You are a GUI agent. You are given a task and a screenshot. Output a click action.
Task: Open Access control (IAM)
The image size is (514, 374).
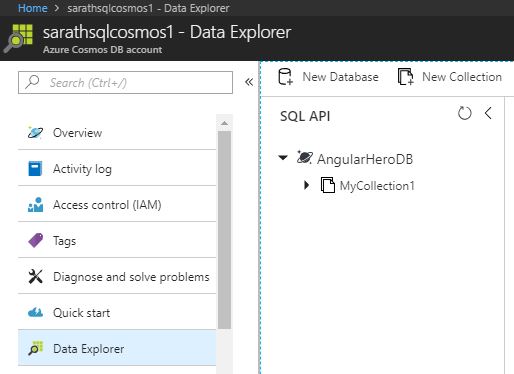117,204
